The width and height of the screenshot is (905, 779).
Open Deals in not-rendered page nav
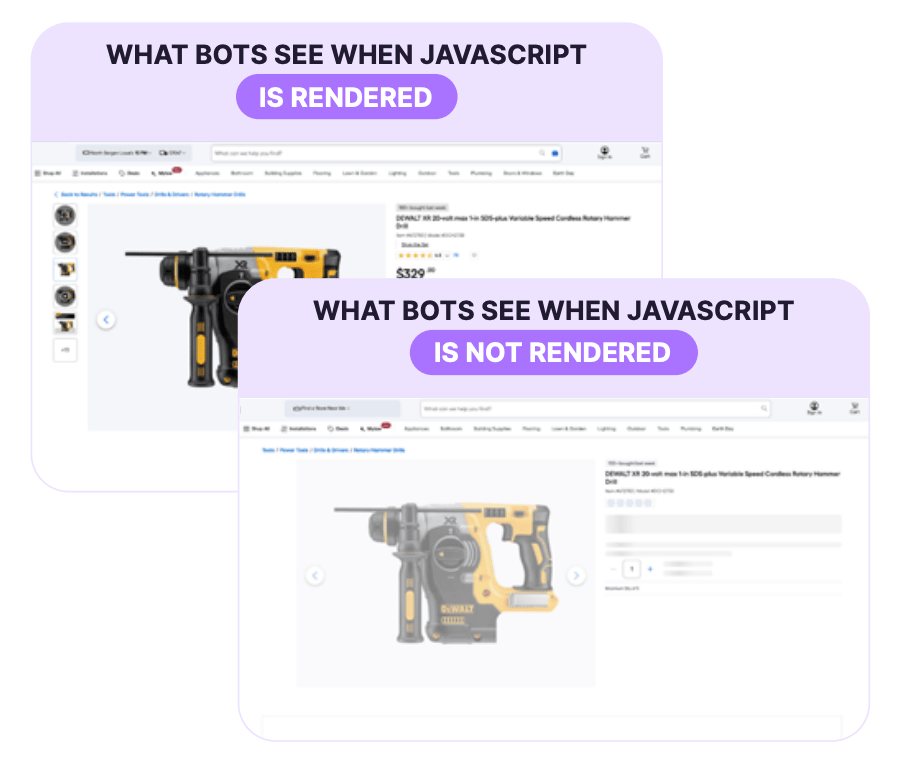tap(338, 429)
